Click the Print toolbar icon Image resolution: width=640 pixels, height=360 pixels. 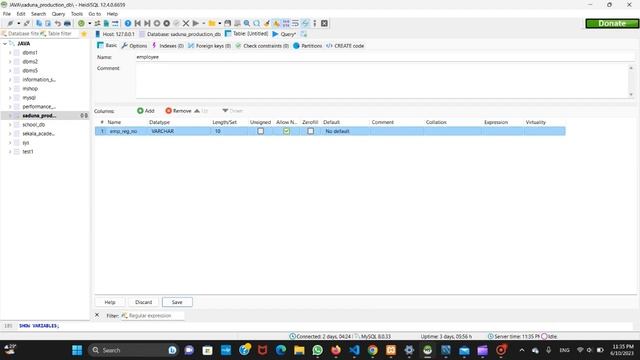pyautogui.click(x=67, y=24)
